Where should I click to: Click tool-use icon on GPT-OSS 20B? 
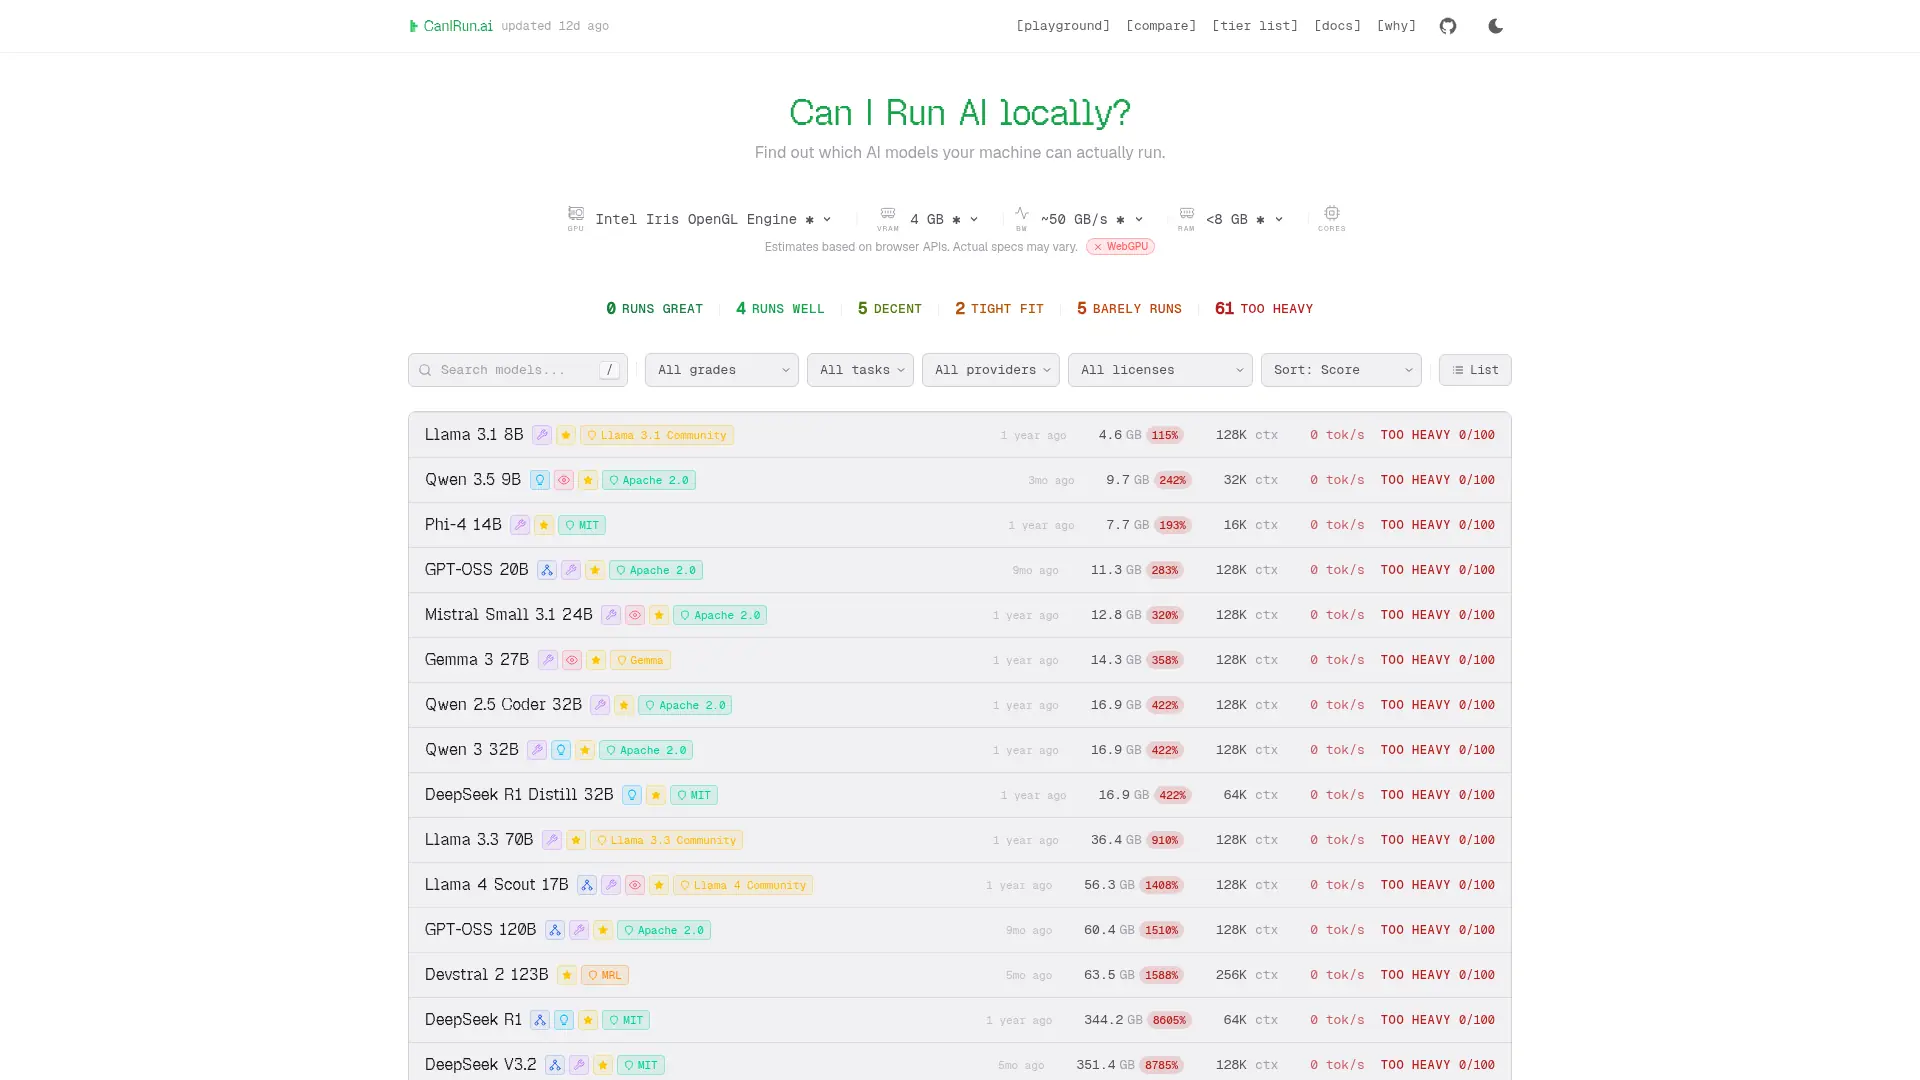click(x=571, y=570)
